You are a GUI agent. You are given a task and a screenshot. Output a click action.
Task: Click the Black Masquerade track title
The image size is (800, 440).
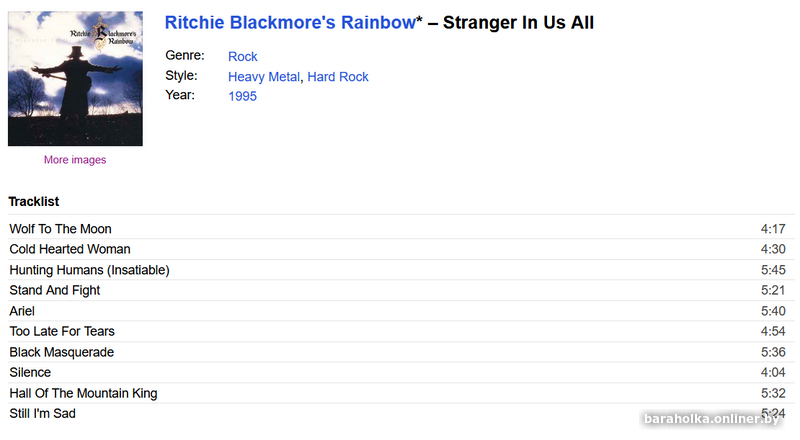click(61, 352)
